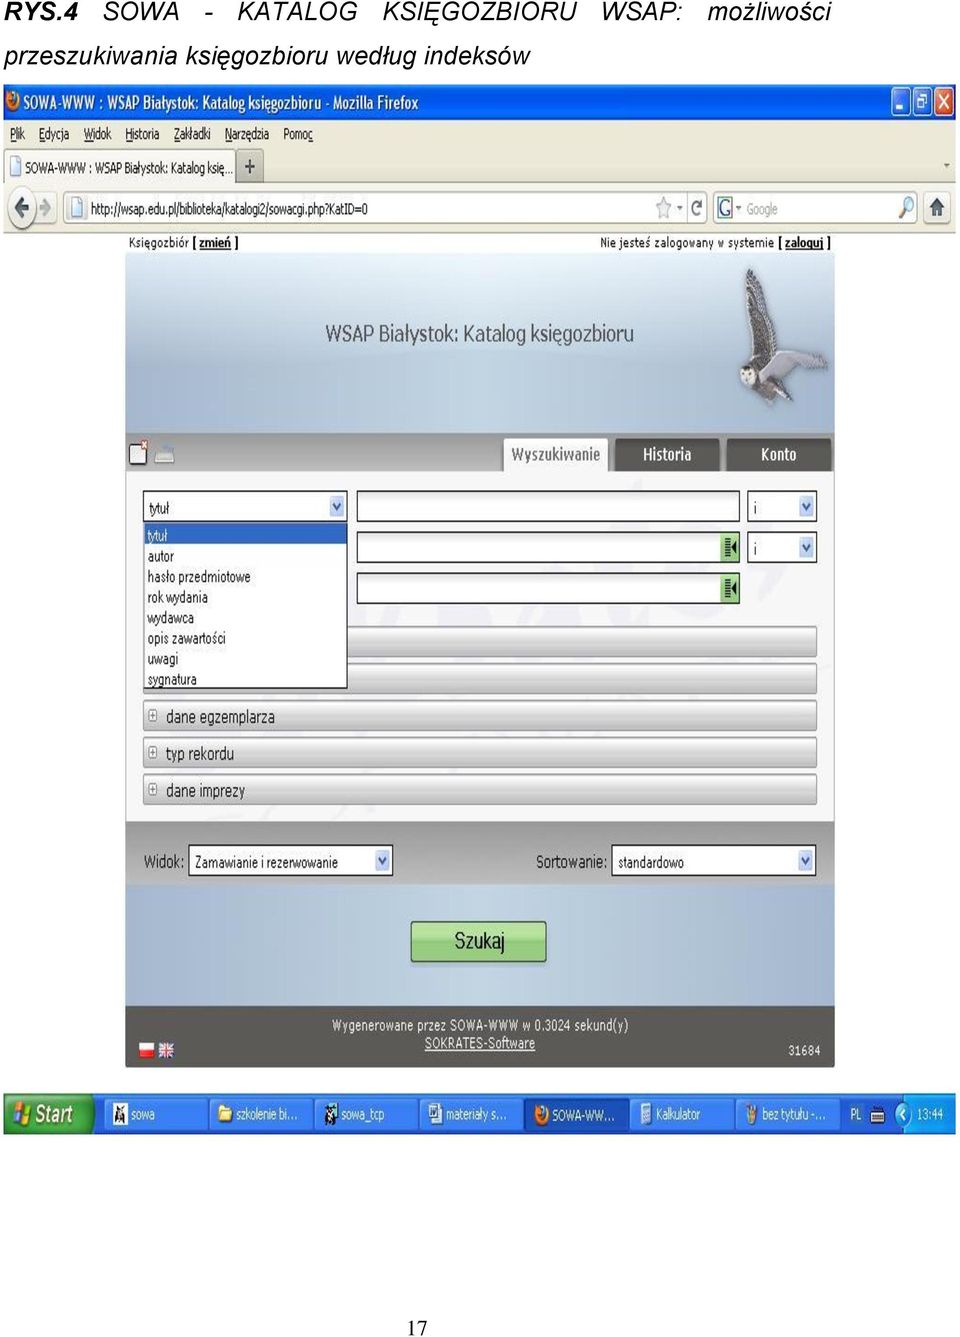
Task: Select autor from the index list
Action: coord(245,556)
